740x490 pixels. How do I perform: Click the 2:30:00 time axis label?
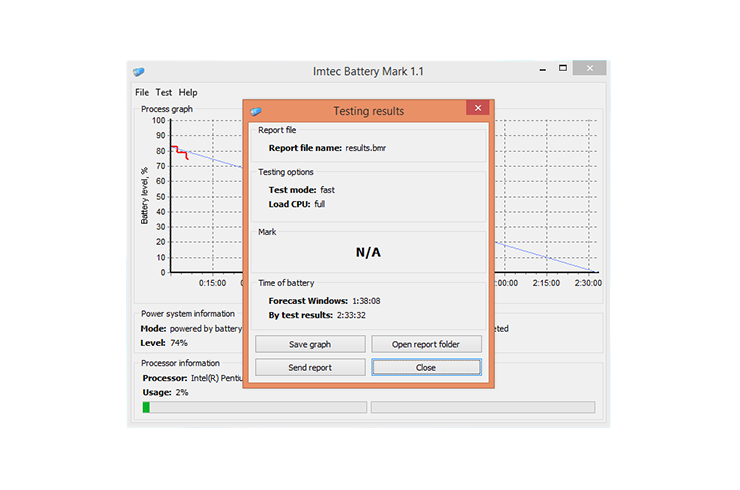[588, 283]
